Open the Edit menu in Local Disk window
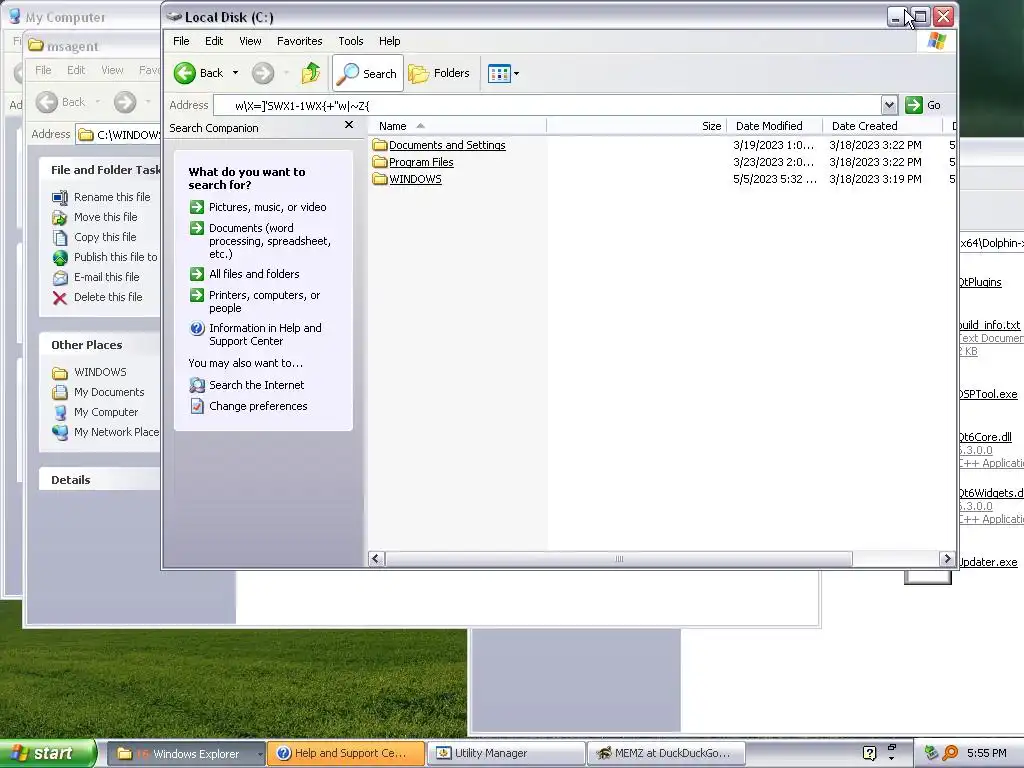Screen dimensions: 1024x768 pos(214,41)
